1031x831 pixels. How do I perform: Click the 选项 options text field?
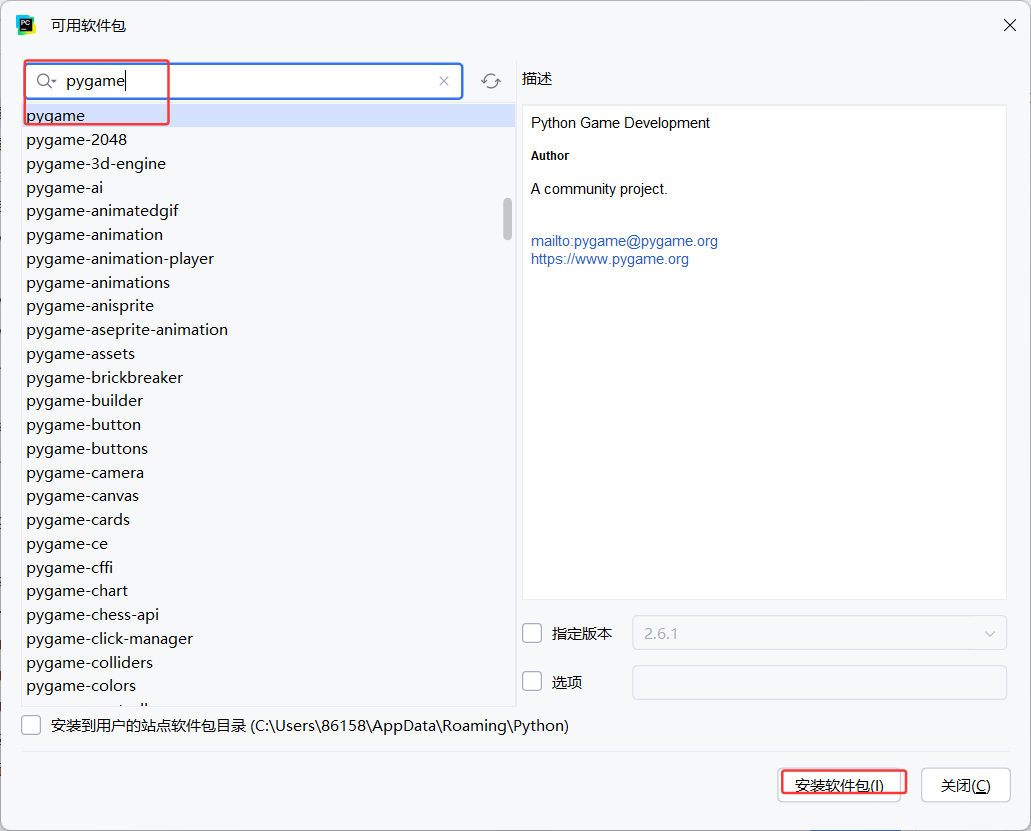(819, 682)
